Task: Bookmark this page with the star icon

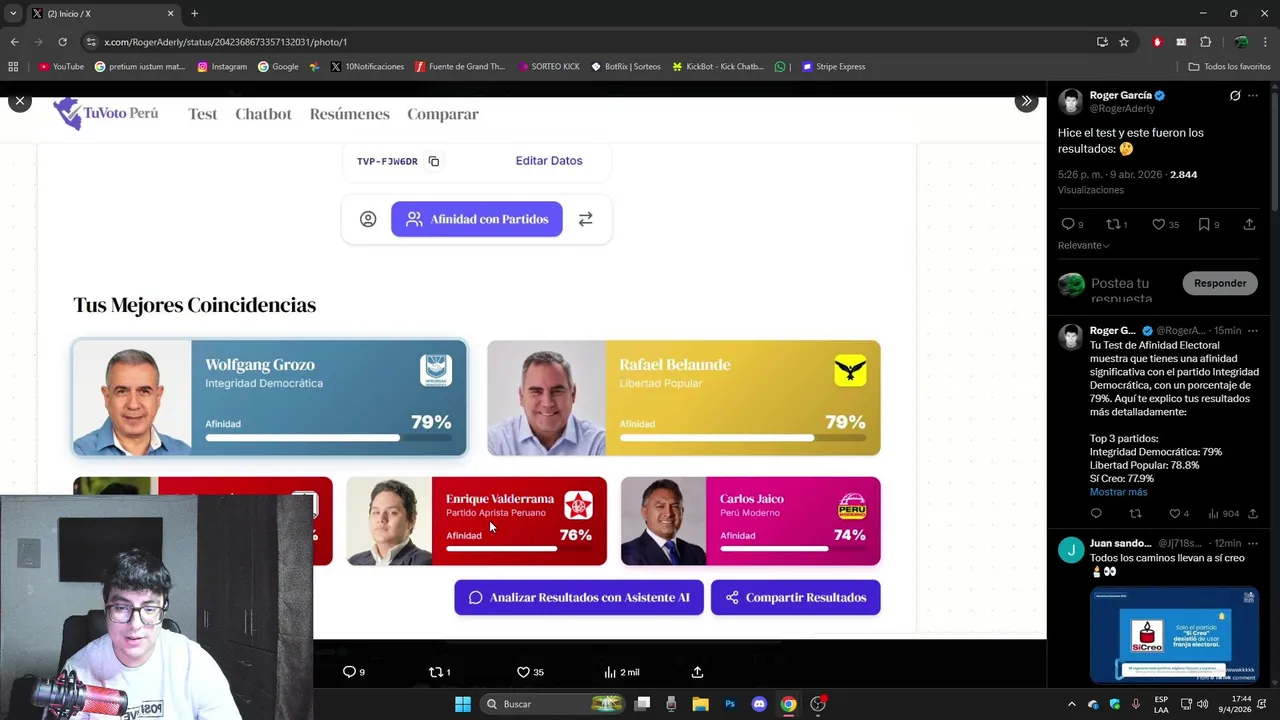Action: coord(1124,42)
